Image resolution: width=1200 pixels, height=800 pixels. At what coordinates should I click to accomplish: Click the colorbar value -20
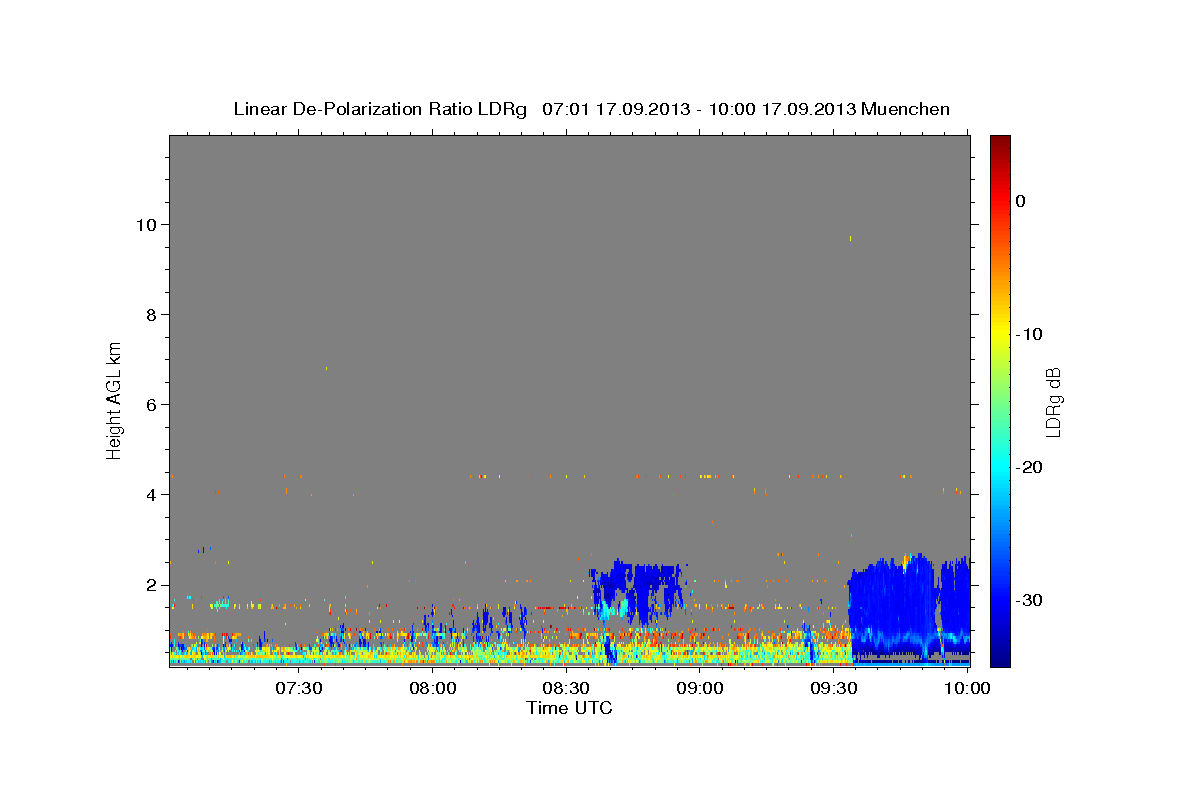pyautogui.click(x=1029, y=467)
